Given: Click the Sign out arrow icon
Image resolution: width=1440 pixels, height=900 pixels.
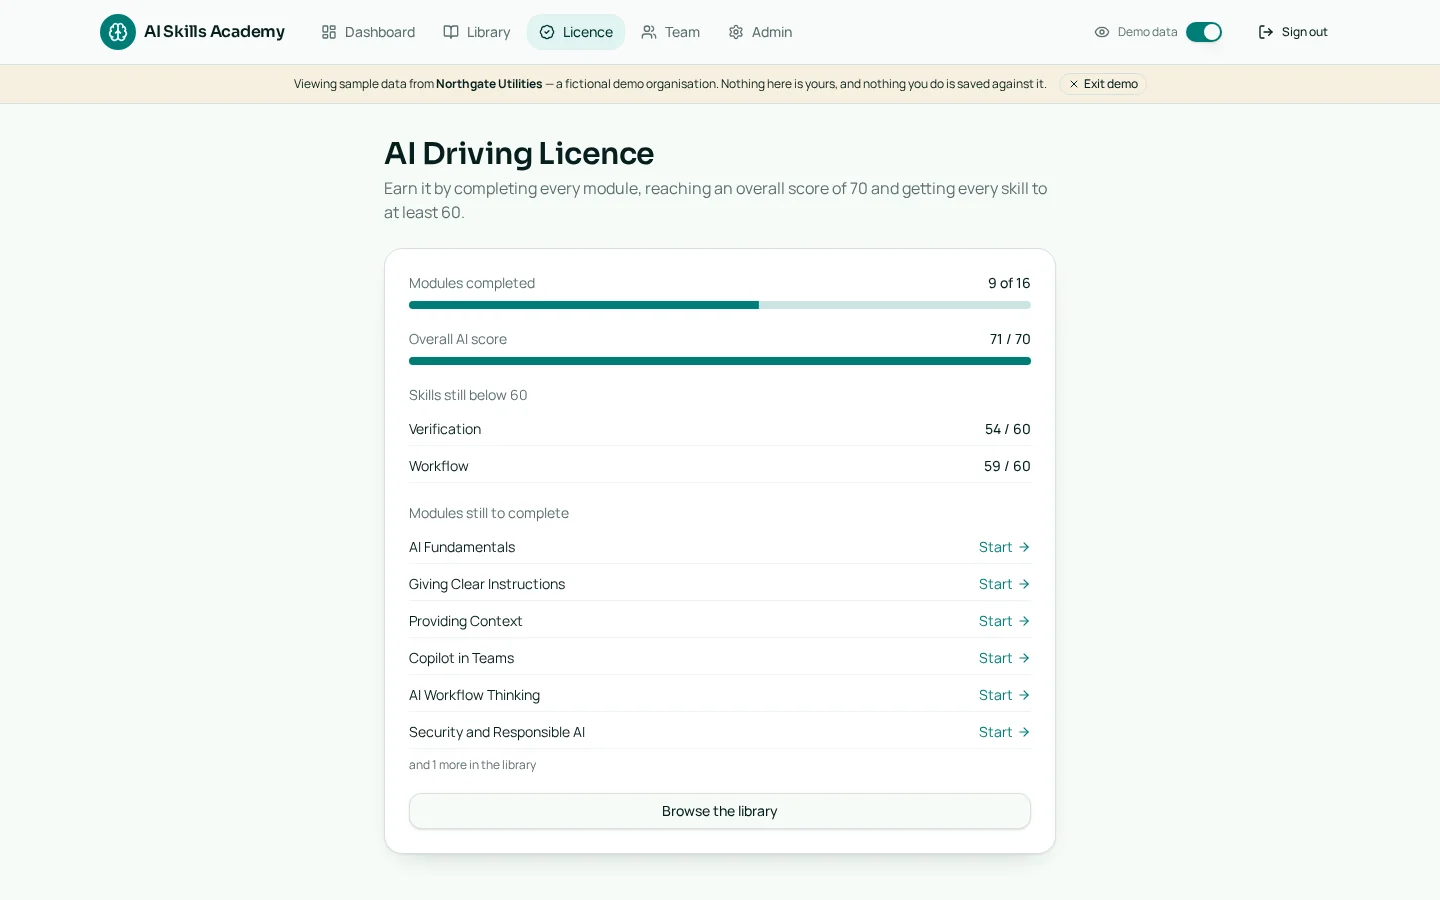Looking at the screenshot, I should (1266, 32).
